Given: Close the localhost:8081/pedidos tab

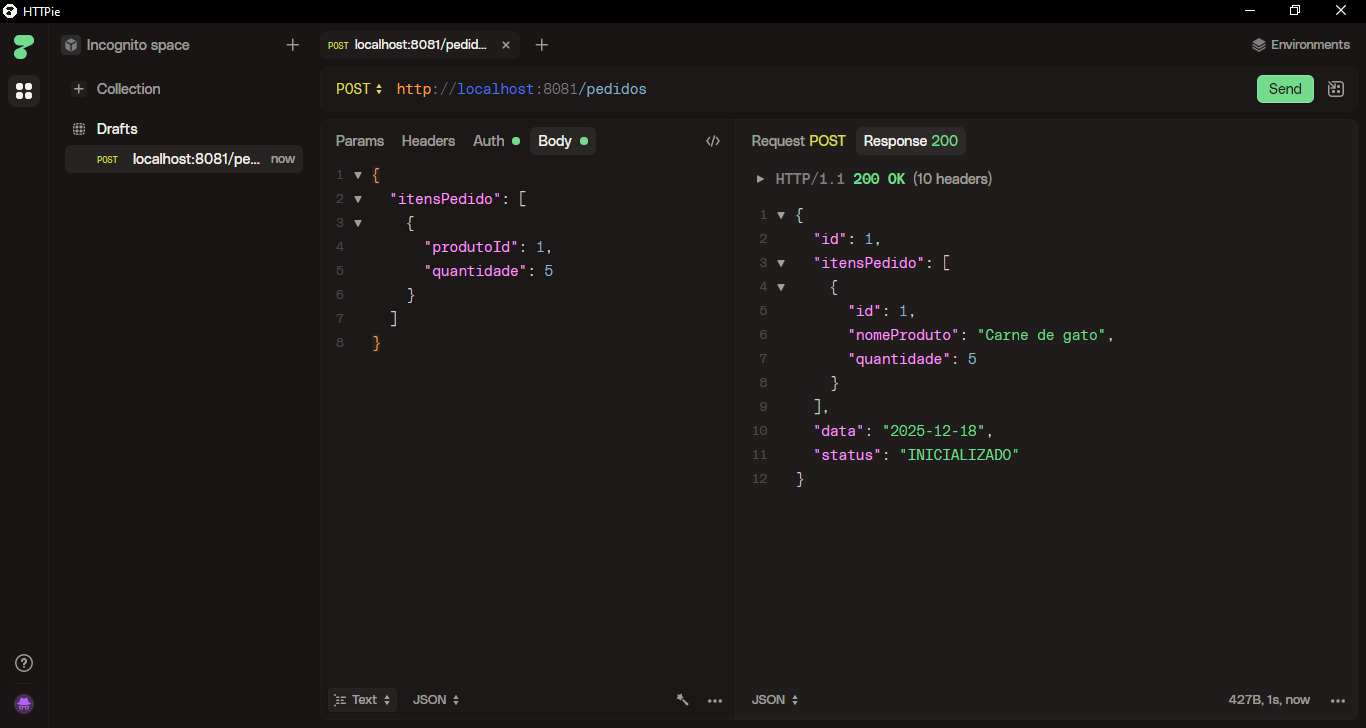Looking at the screenshot, I should (x=505, y=45).
